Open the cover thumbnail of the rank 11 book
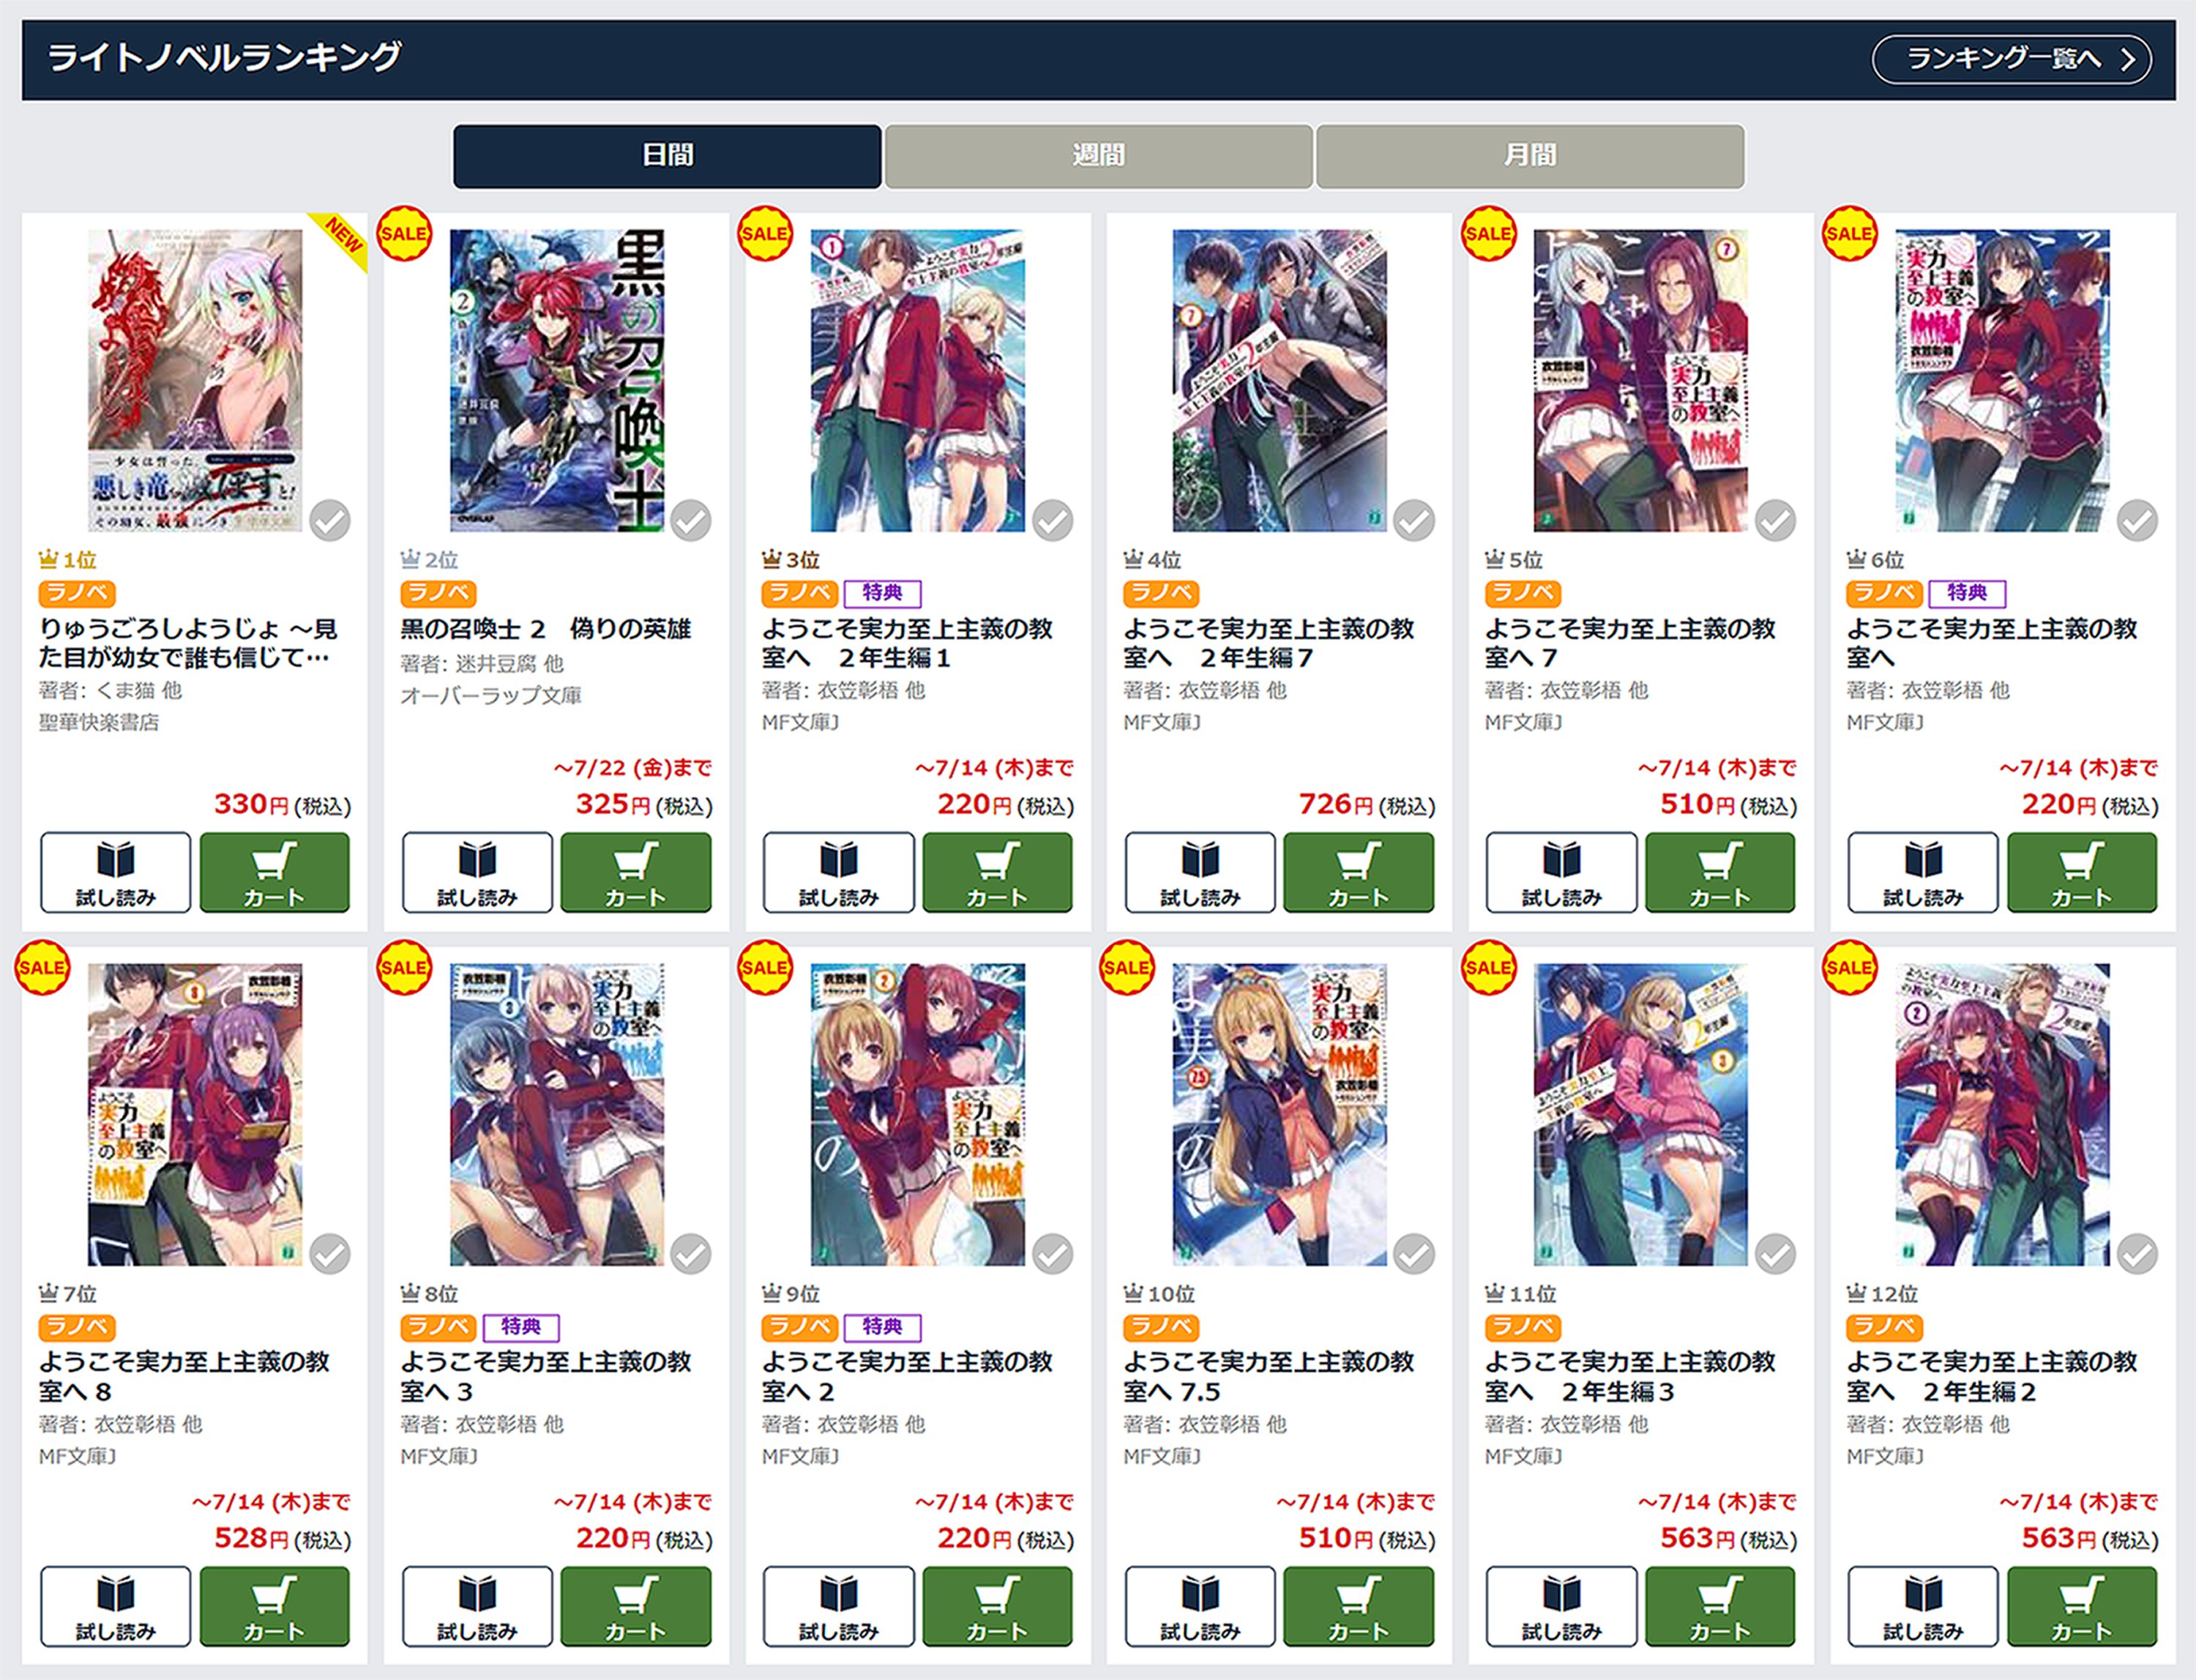2196x1680 pixels. point(1640,1114)
